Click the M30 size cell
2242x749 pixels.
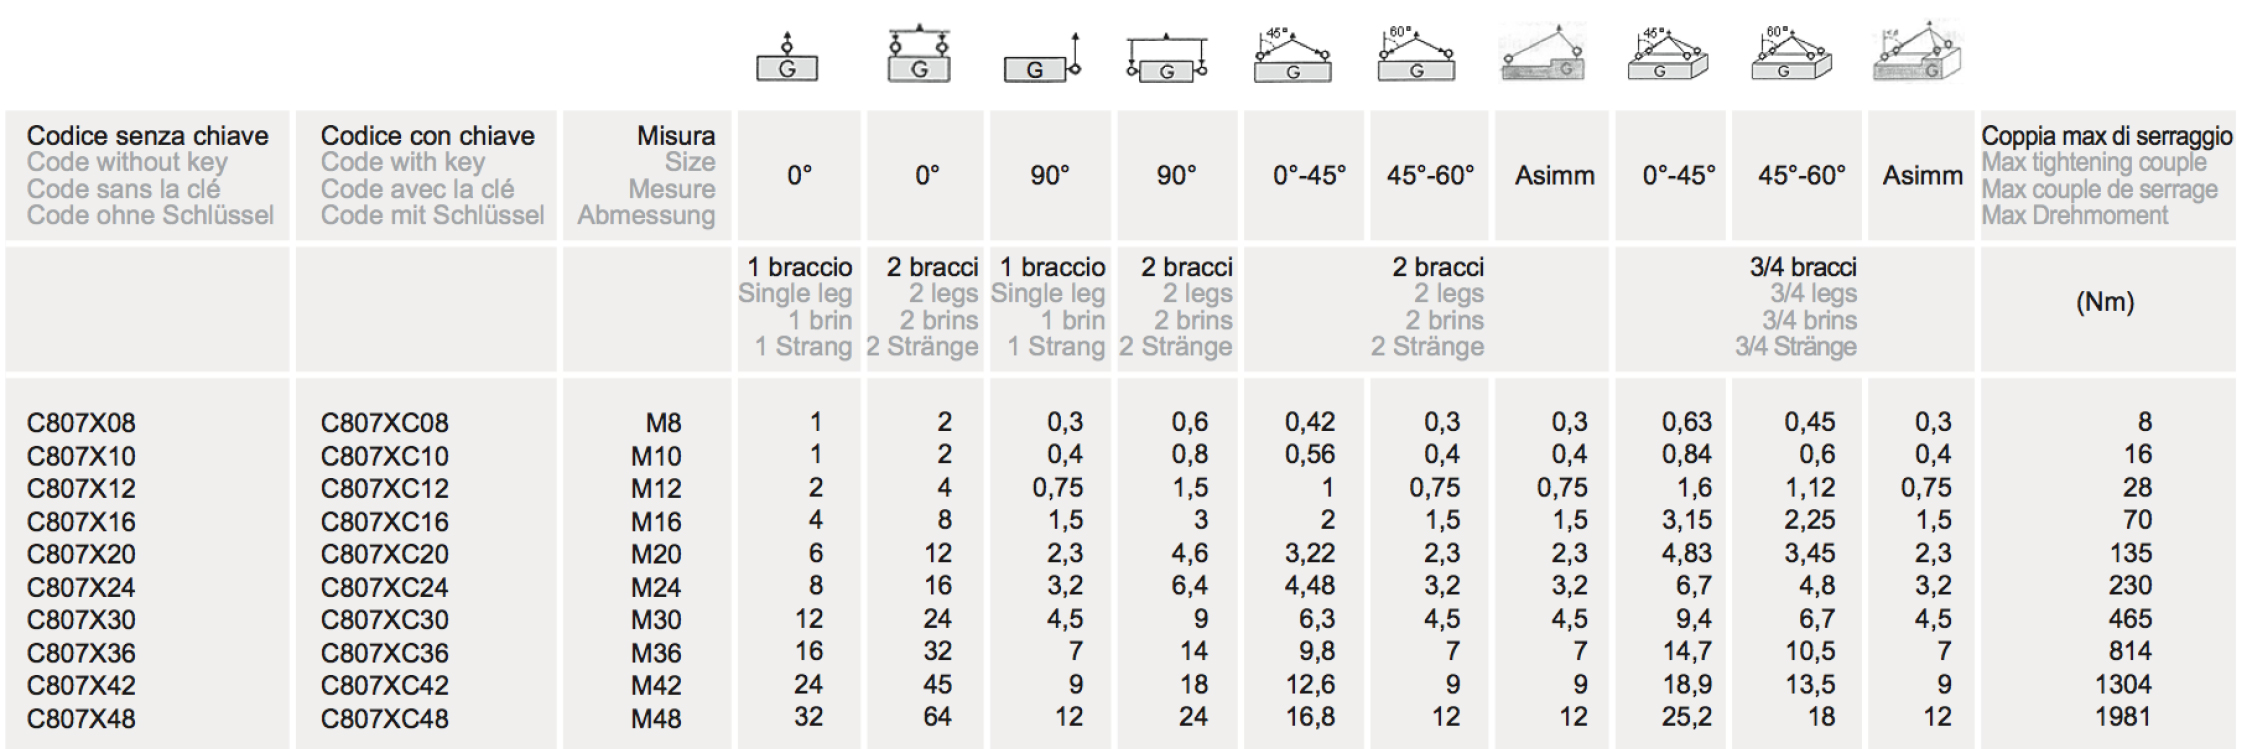(656, 620)
